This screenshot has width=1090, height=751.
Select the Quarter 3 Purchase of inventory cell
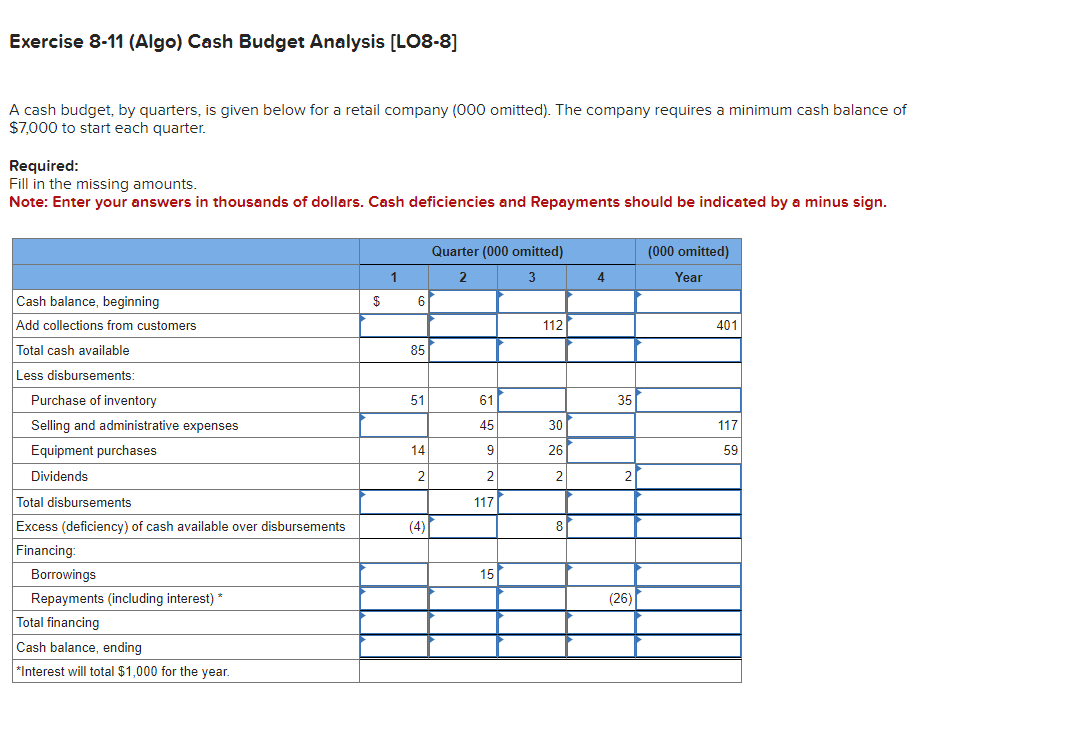pos(532,400)
